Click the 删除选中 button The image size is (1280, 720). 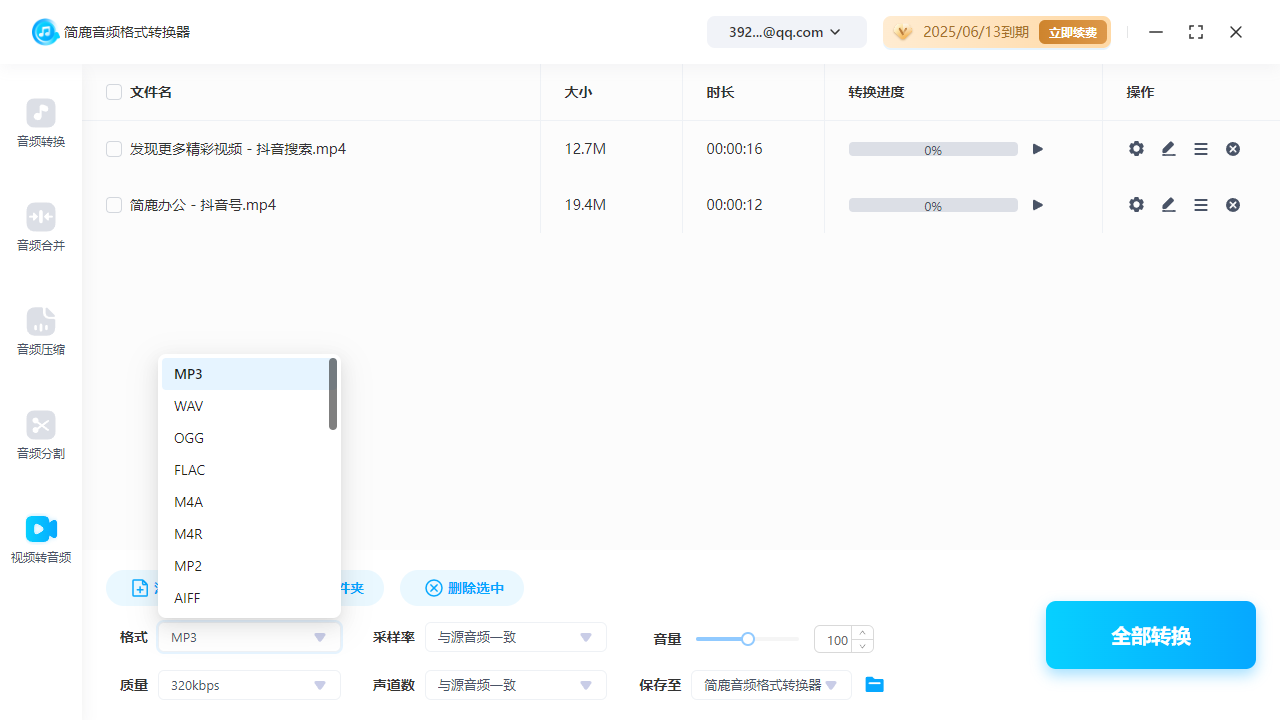click(461, 588)
